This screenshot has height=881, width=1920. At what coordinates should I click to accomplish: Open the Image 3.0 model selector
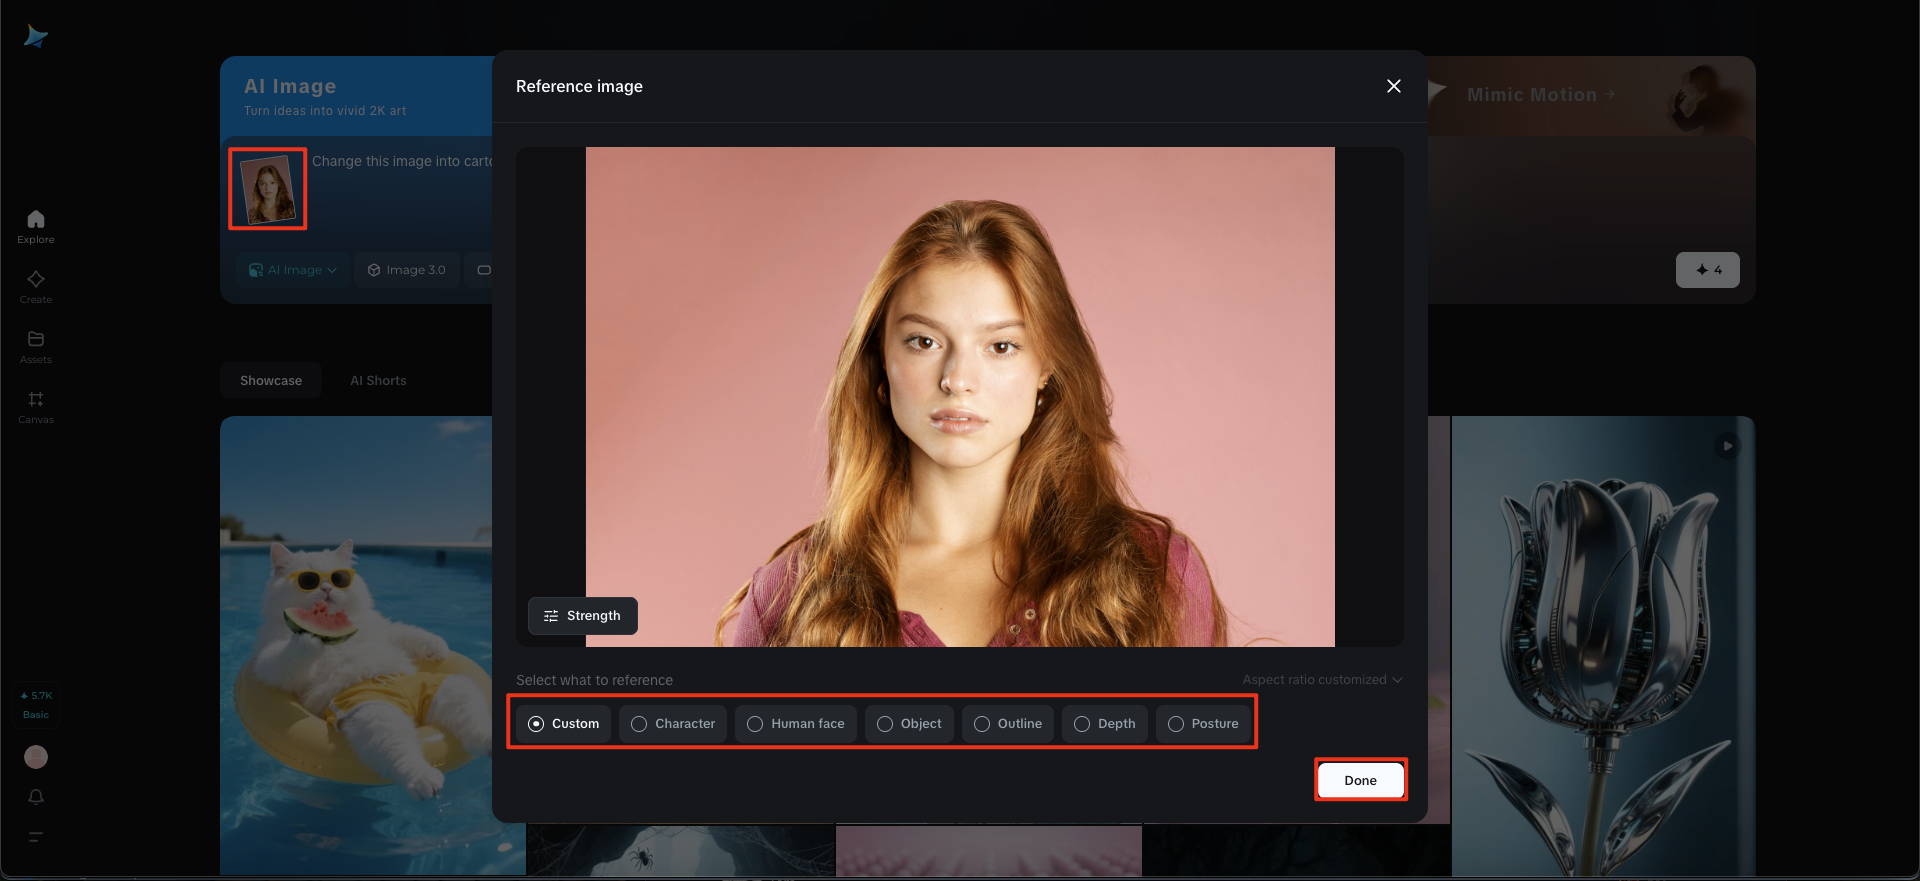point(407,270)
